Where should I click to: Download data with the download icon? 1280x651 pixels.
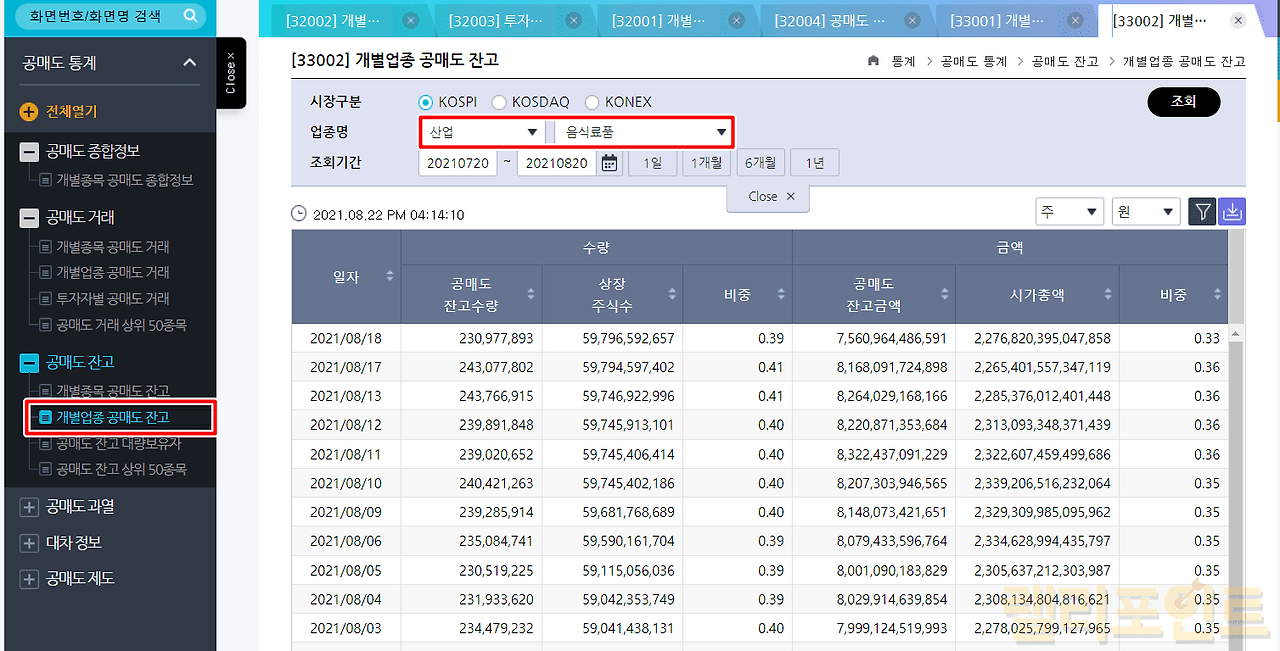[x=1233, y=212]
